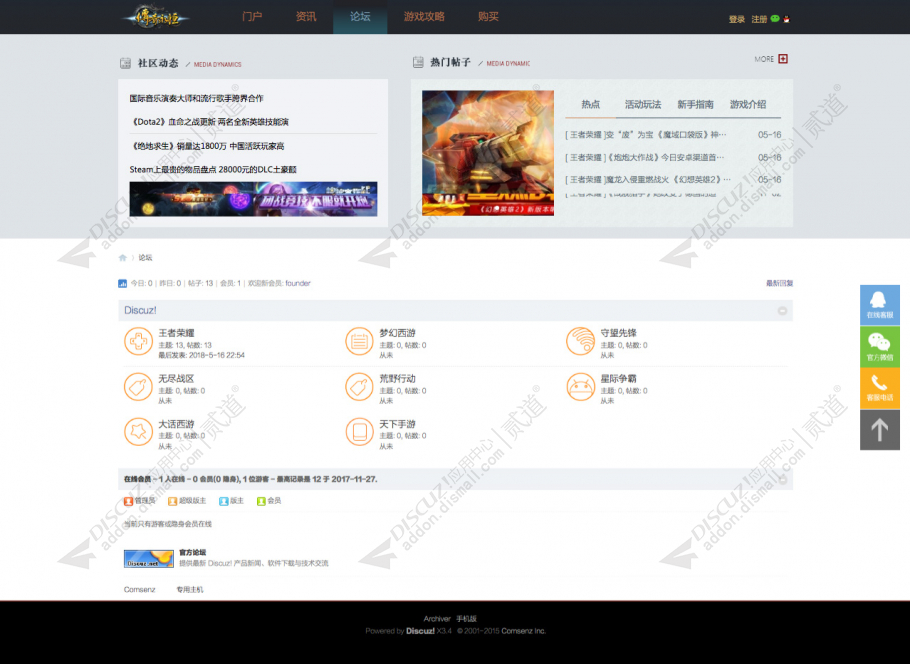Screen dimensions: 910x664
Task: Click the 大话西游 star forum icon
Action: click(138, 432)
